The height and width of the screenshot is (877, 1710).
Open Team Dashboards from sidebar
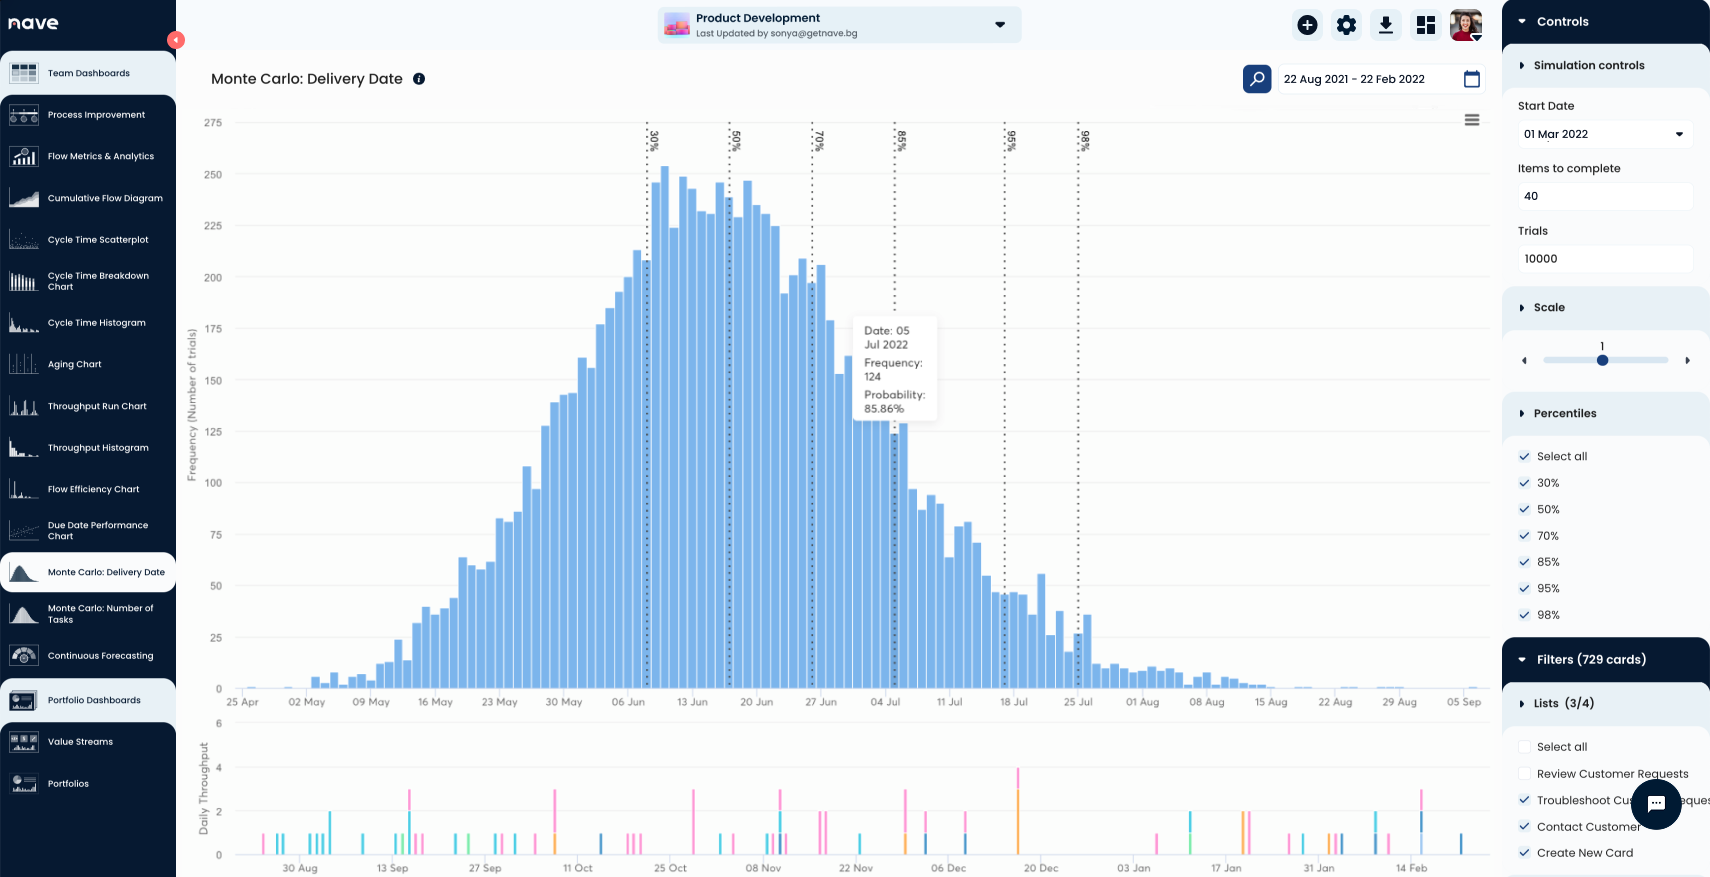(x=88, y=73)
